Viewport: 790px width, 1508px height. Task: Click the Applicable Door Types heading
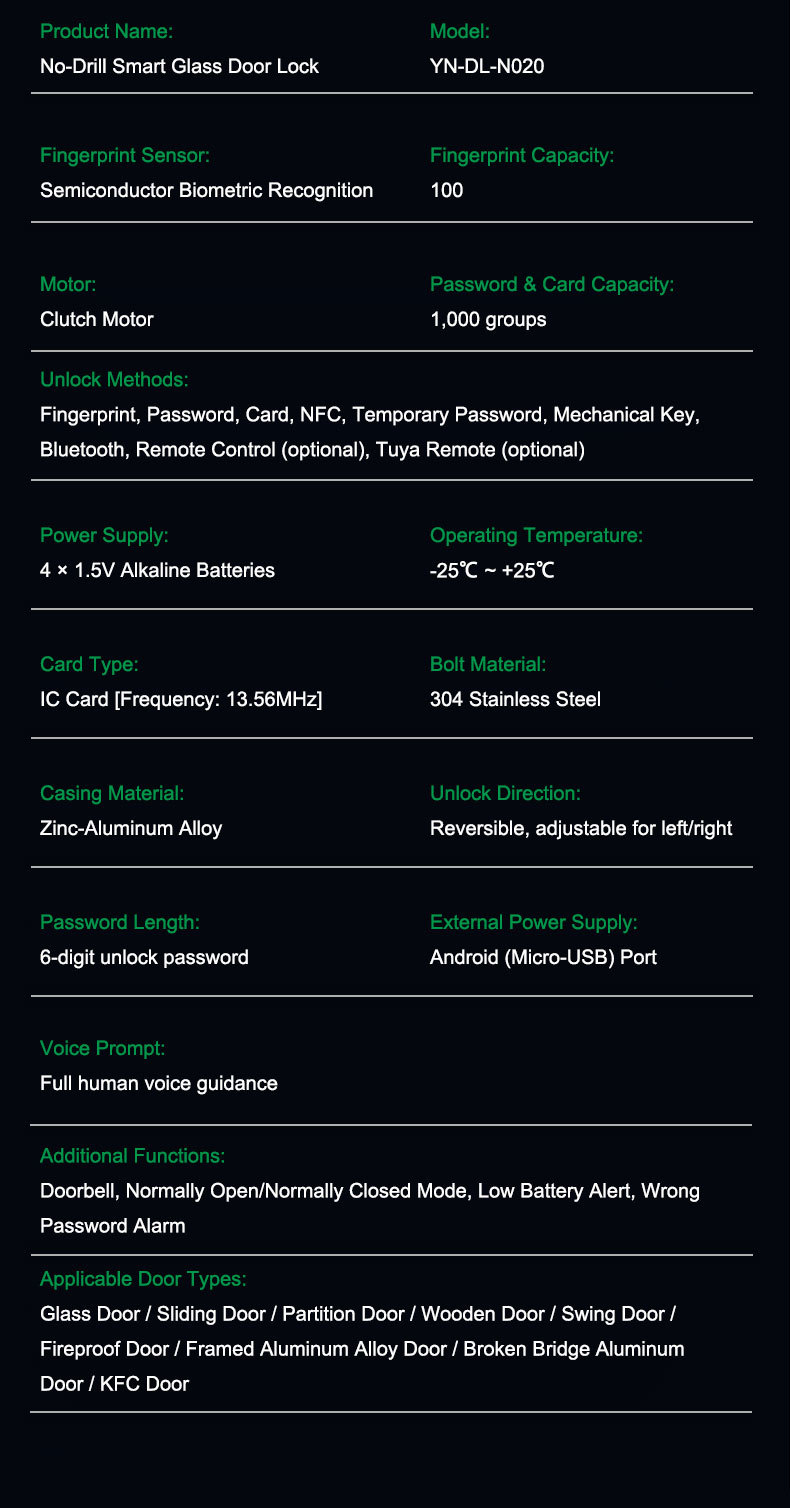pos(143,1279)
